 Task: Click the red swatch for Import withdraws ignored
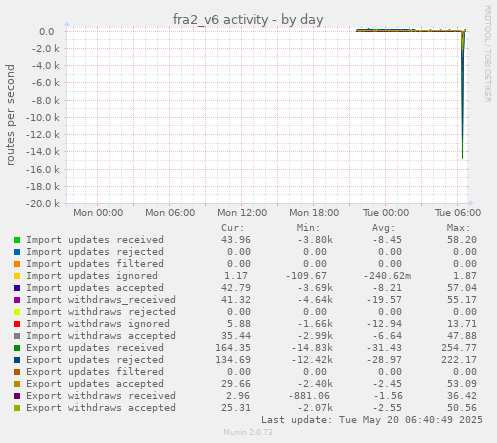pos(17,324)
